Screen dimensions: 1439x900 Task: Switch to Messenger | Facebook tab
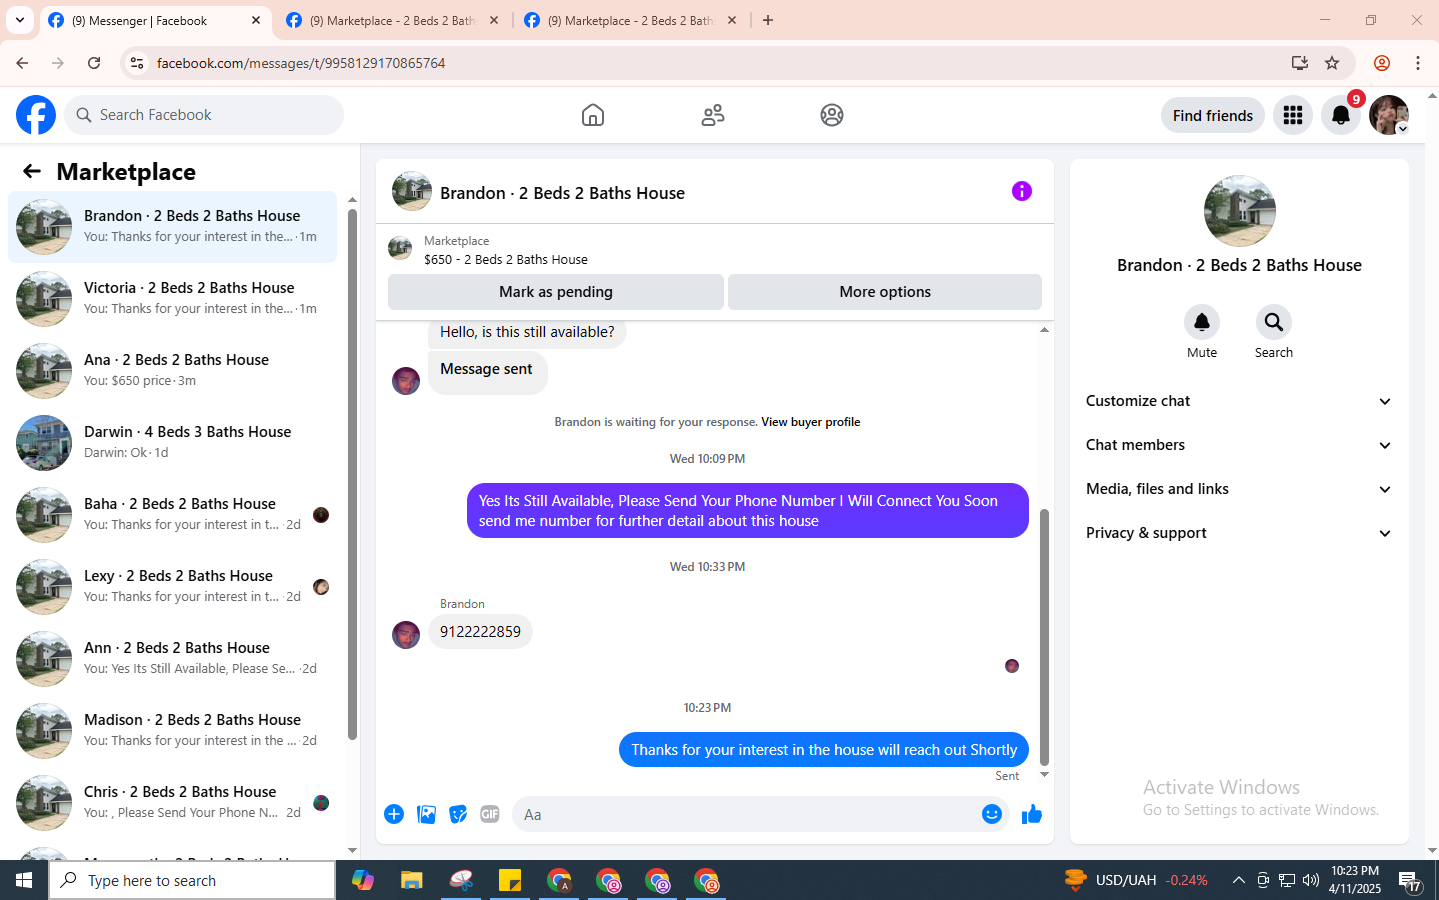(x=155, y=20)
